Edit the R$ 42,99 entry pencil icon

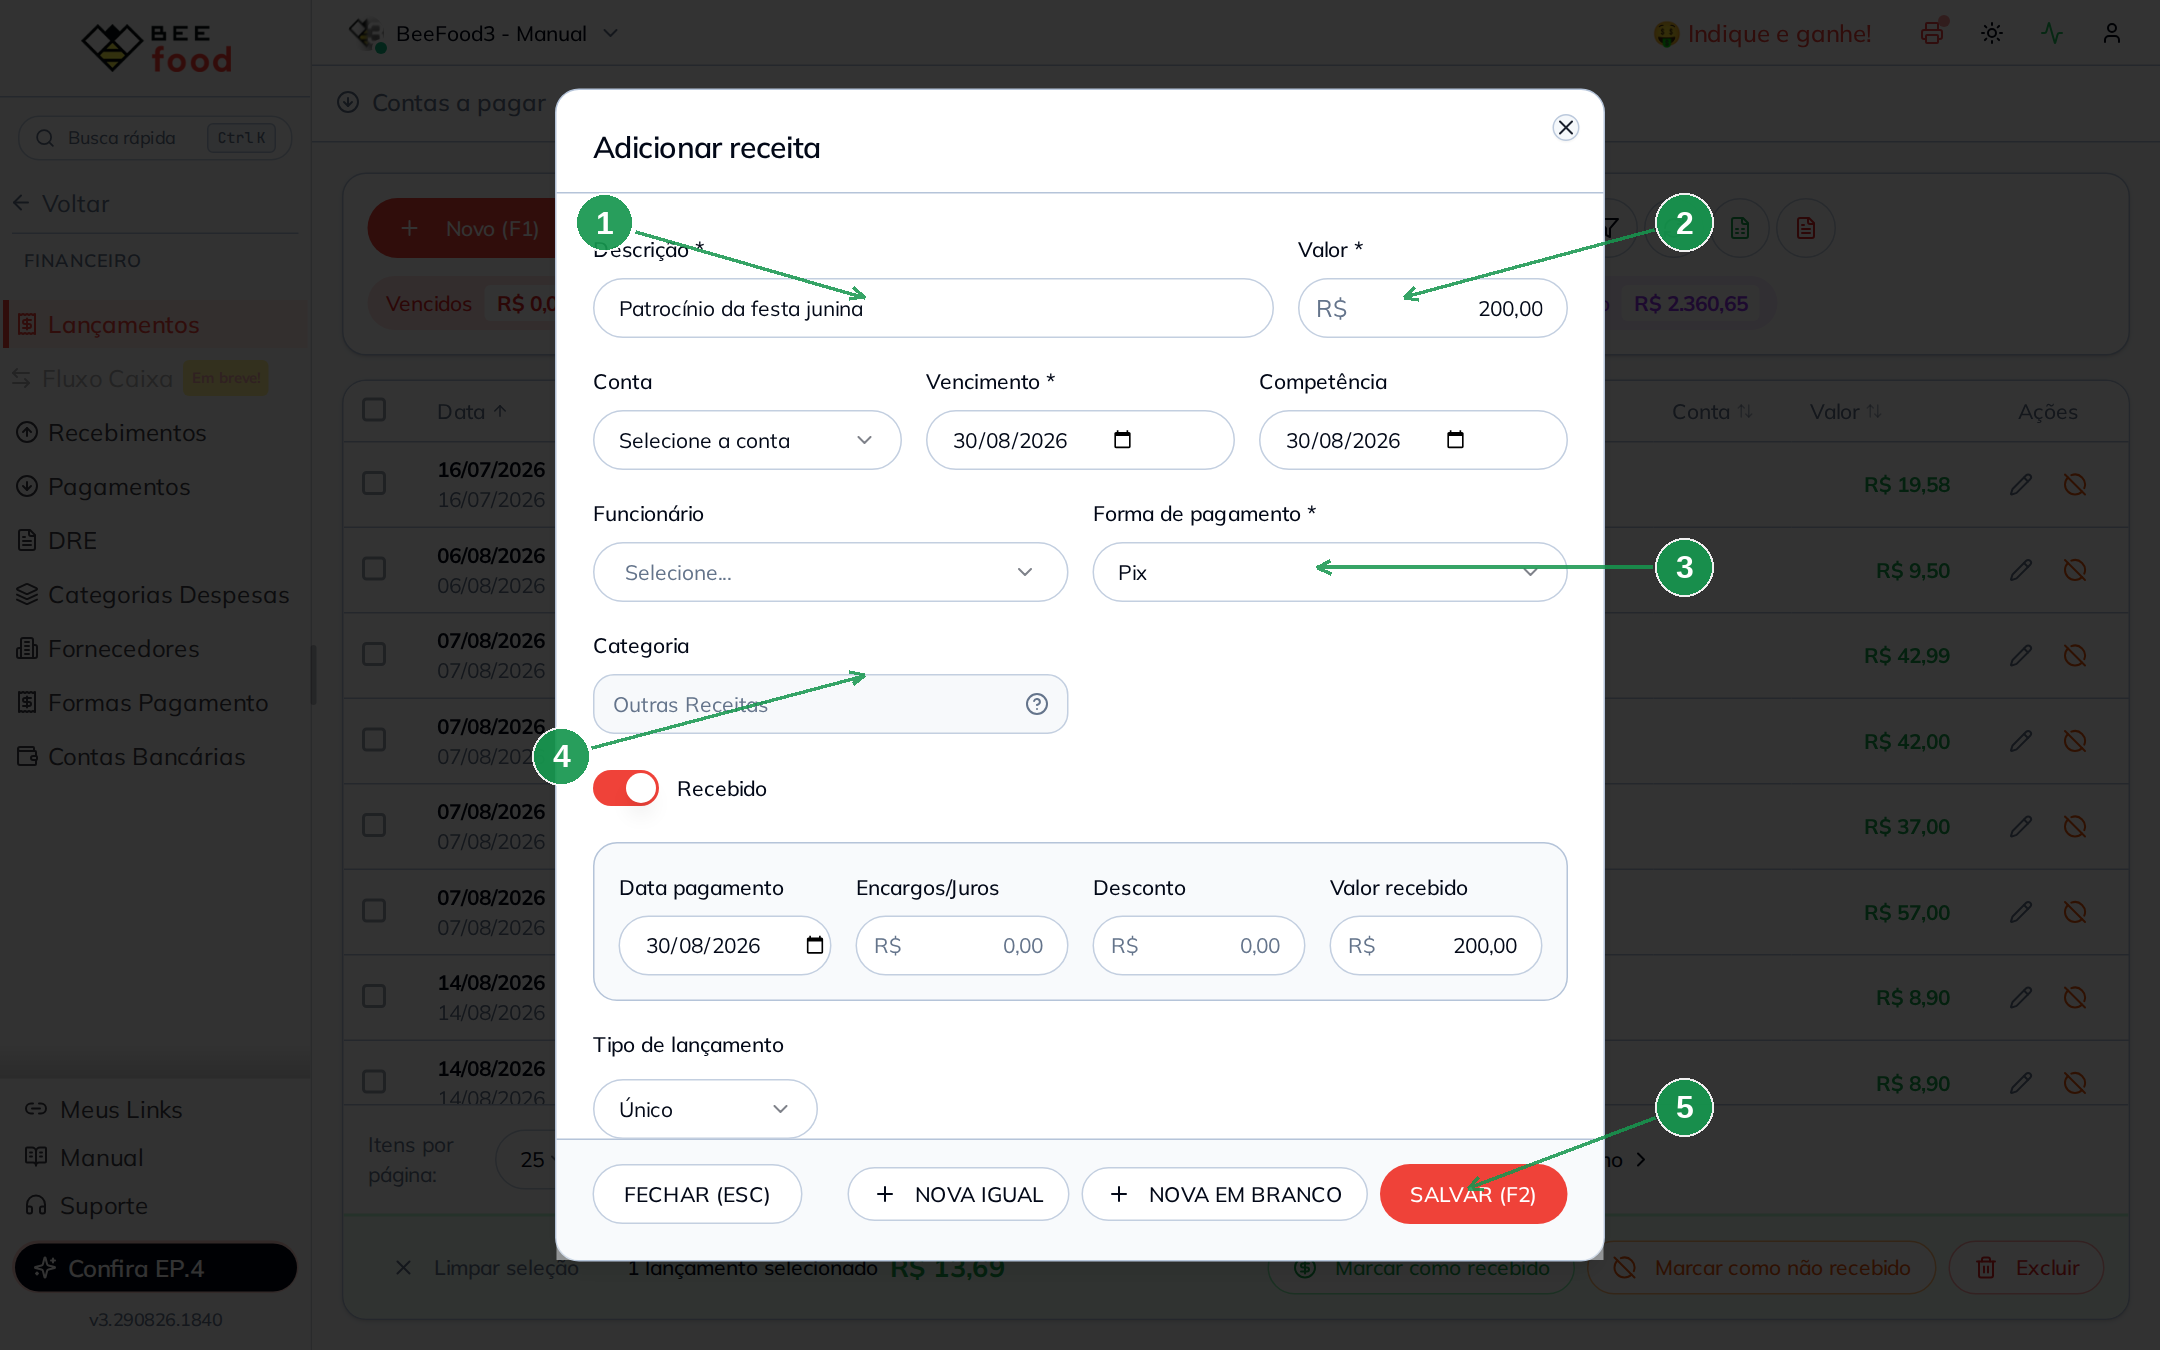2021,656
